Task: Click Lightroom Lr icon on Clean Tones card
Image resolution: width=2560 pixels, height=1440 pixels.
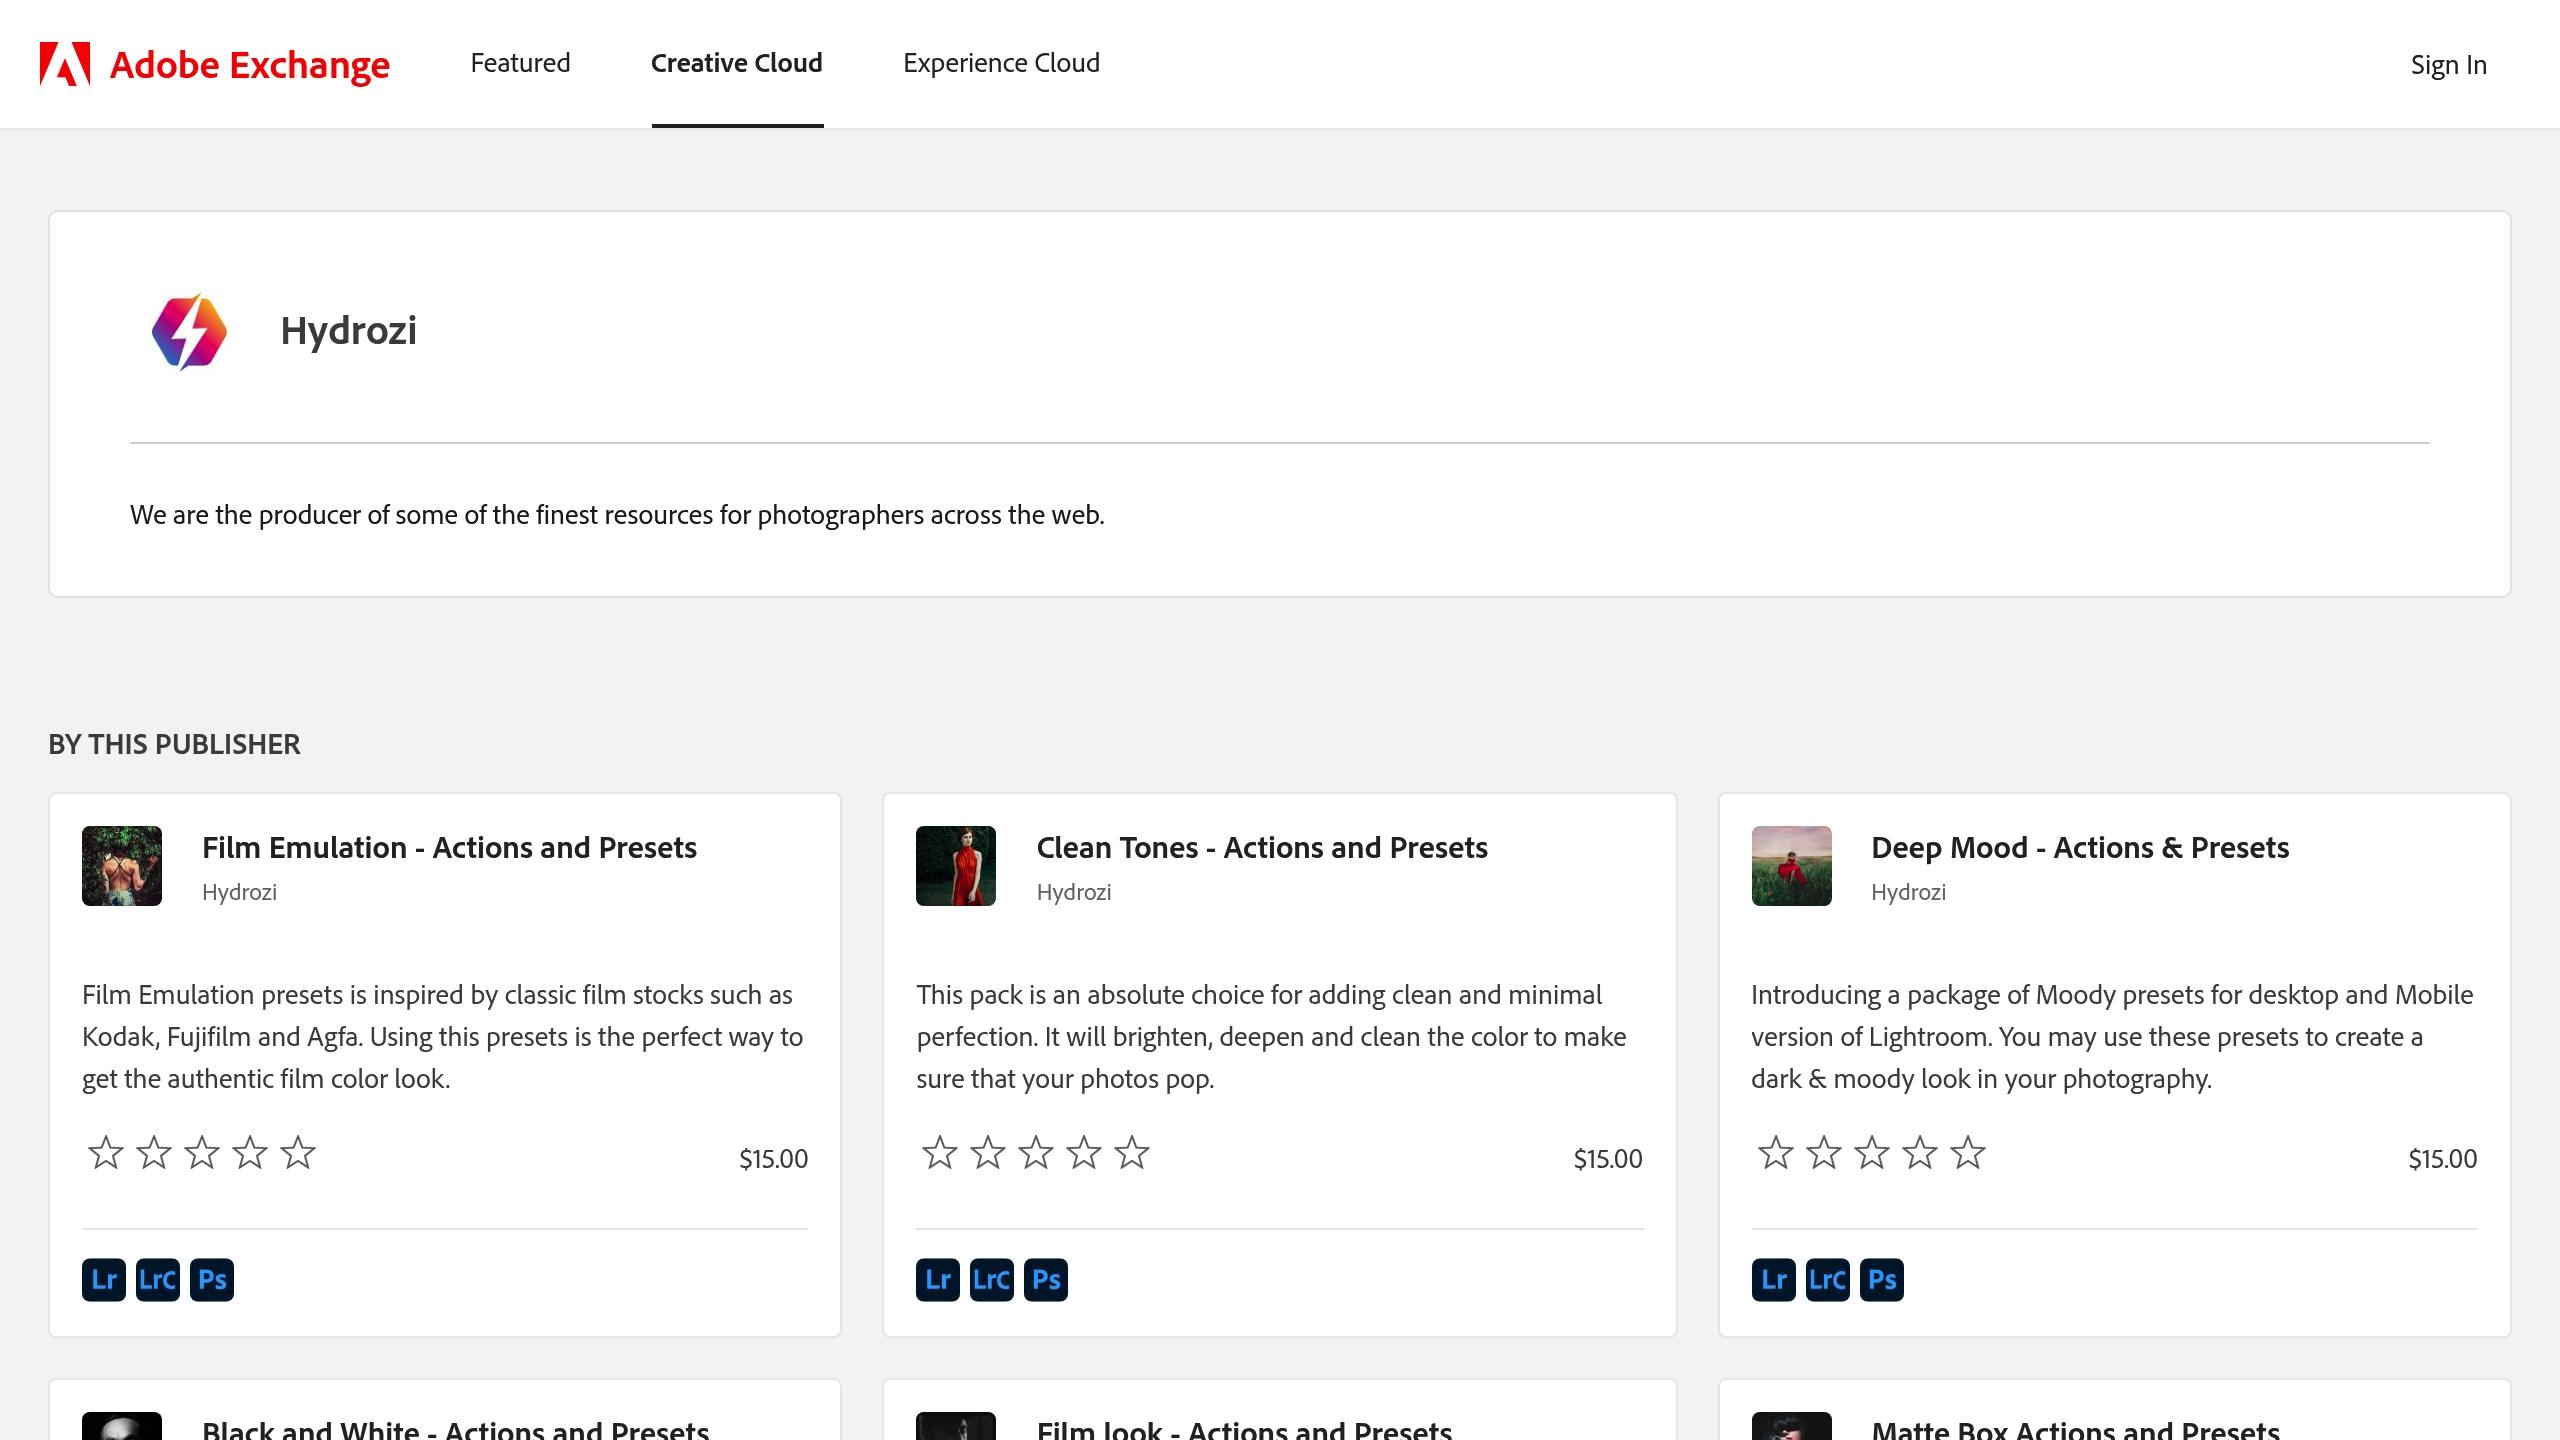Action: (938, 1280)
